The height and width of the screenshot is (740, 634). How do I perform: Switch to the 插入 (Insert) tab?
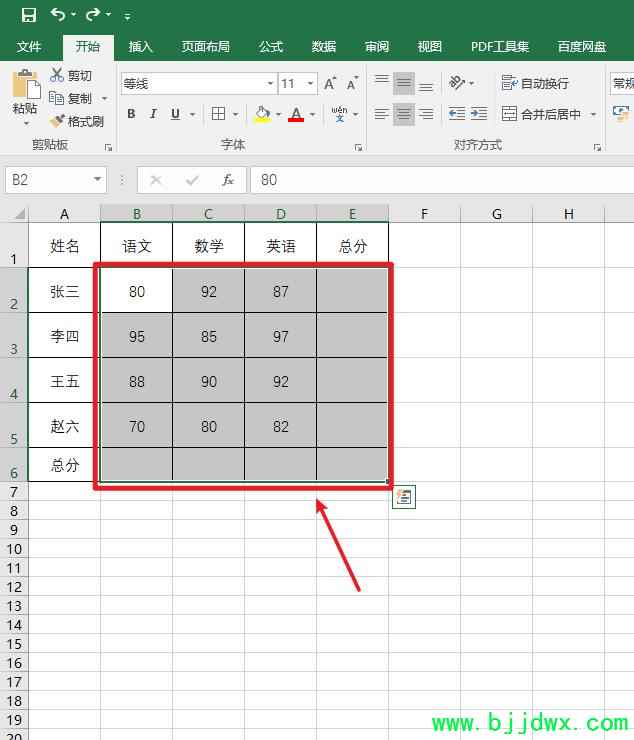click(x=141, y=47)
